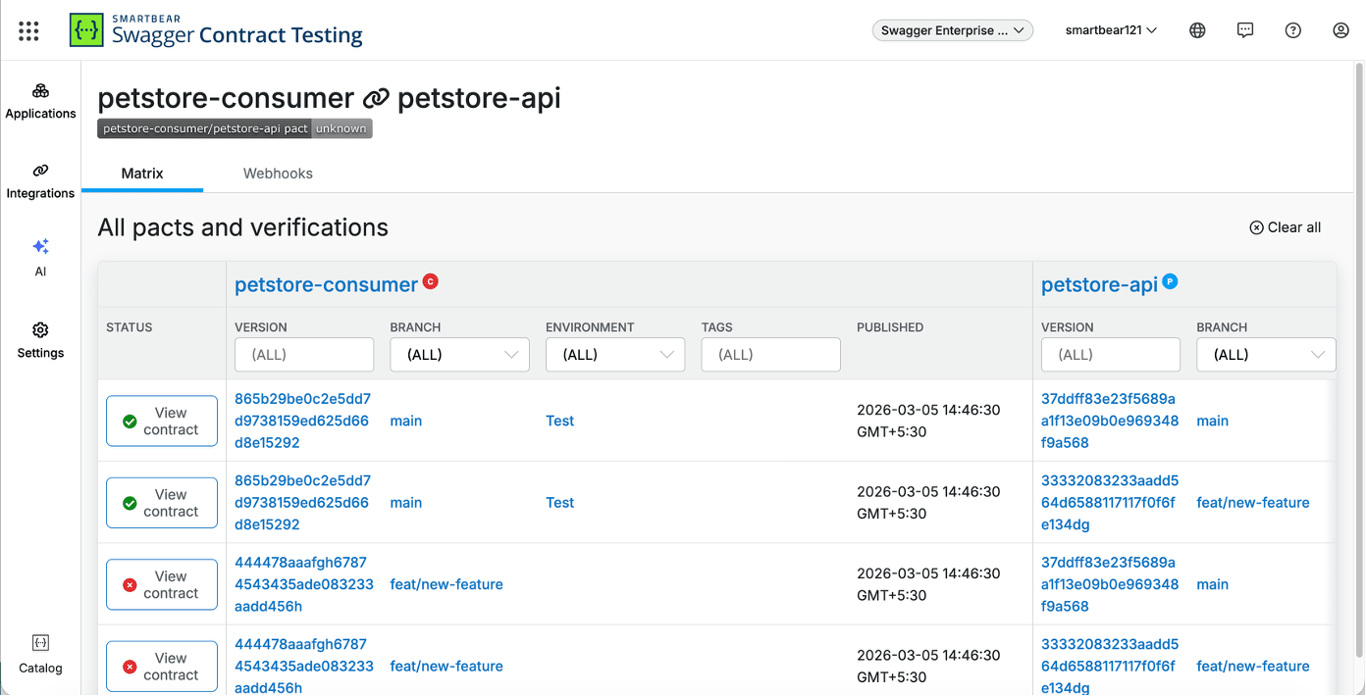Click consumer feat/new-feature branch in third row
The width and height of the screenshot is (1366, 696).
pos(447,585)
